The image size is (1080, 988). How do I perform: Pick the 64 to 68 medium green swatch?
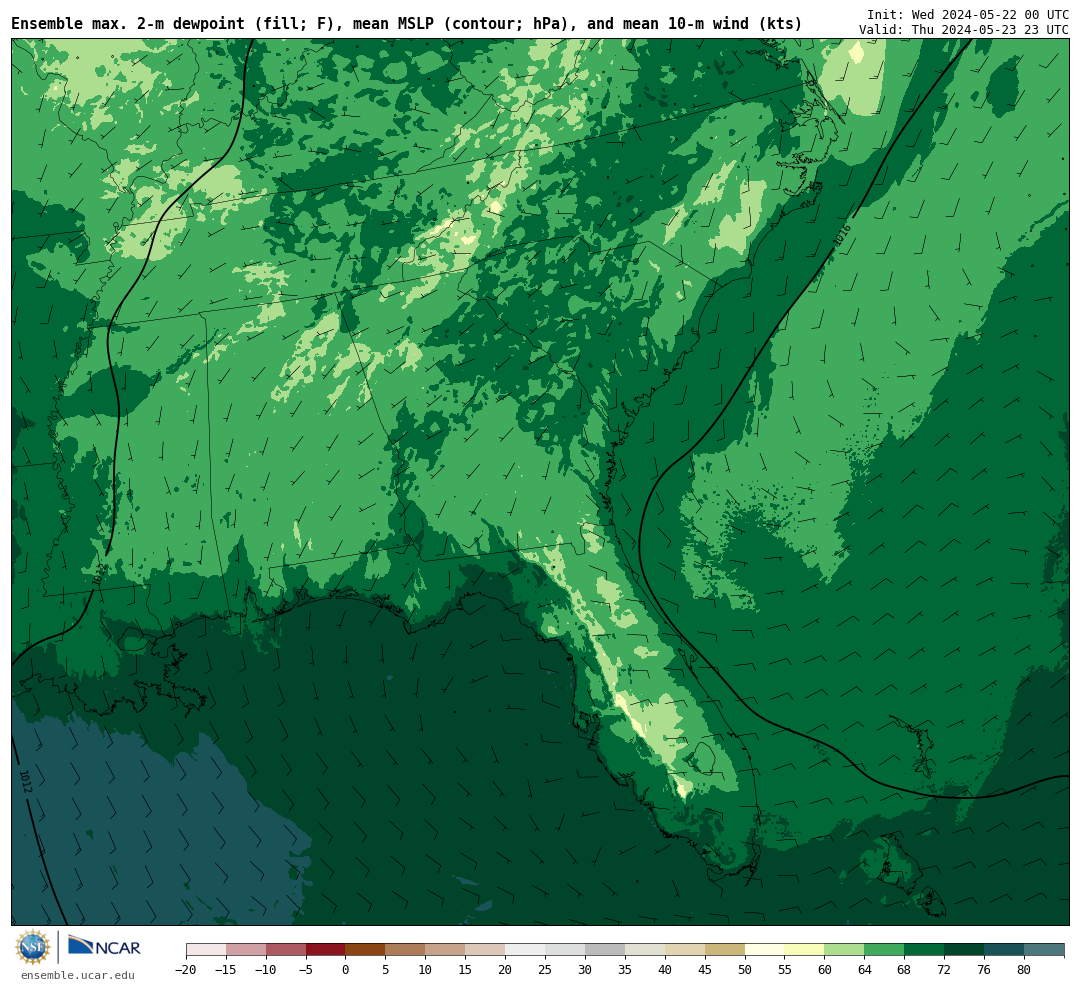(x=885, y=950)
